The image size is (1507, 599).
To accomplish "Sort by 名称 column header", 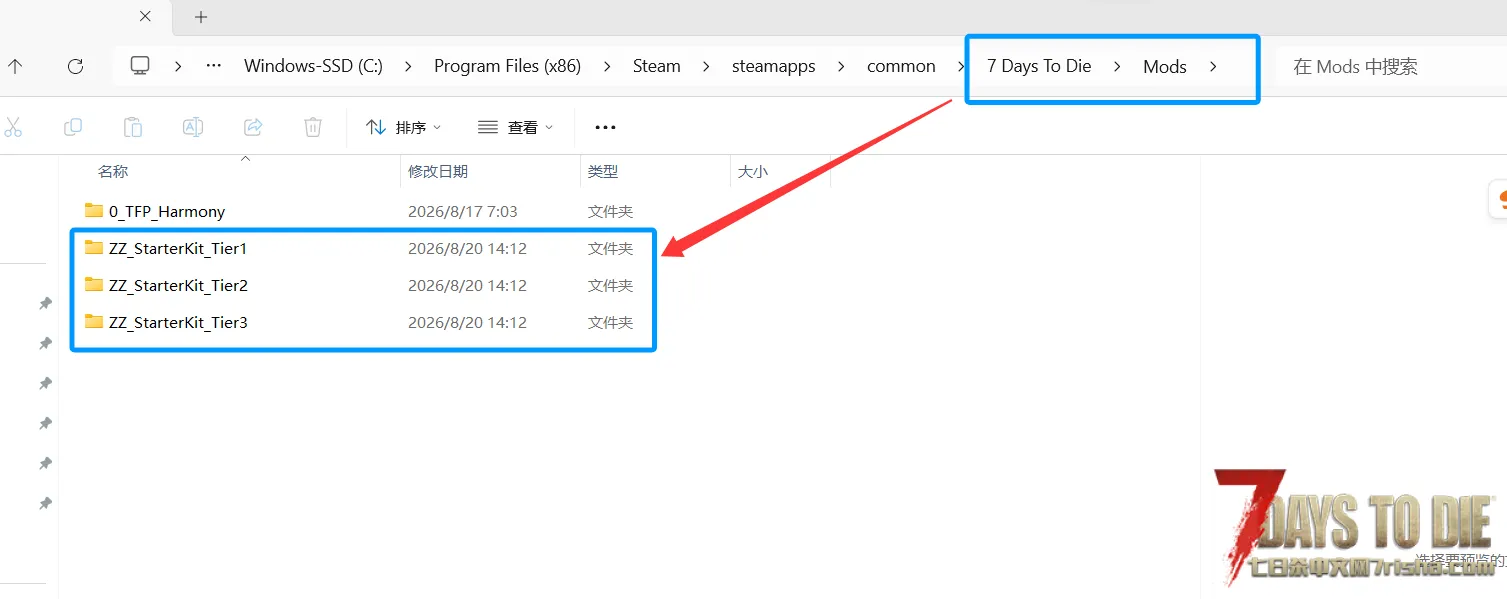I will [113, 172].
